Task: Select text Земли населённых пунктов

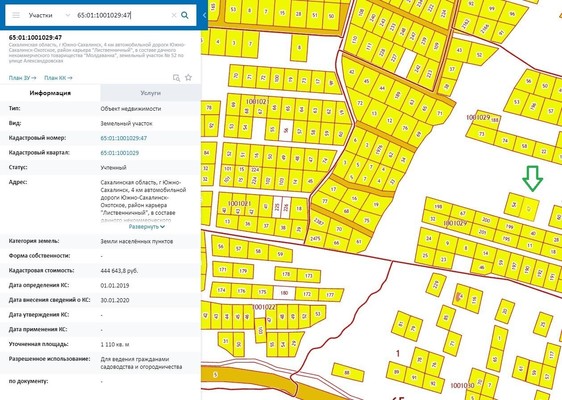Action: tap(137, 242)
